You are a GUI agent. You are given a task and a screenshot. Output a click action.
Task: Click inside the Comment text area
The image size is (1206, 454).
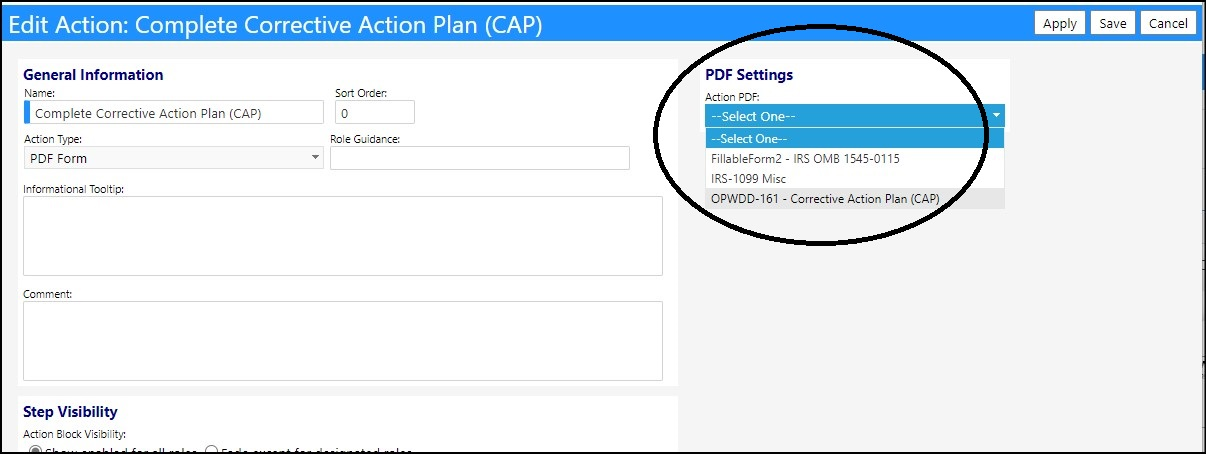click(x=343, y=341)
